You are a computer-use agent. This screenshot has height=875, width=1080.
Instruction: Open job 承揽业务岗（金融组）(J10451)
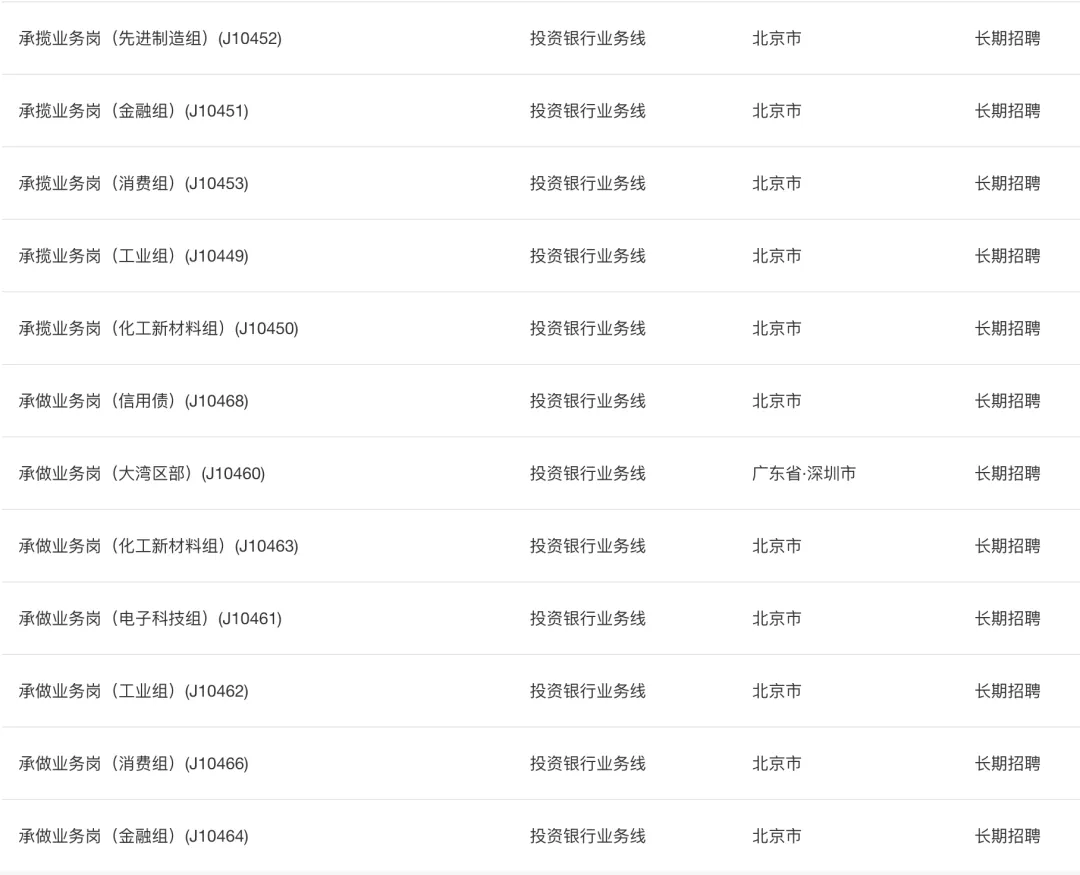coord(134,111)
